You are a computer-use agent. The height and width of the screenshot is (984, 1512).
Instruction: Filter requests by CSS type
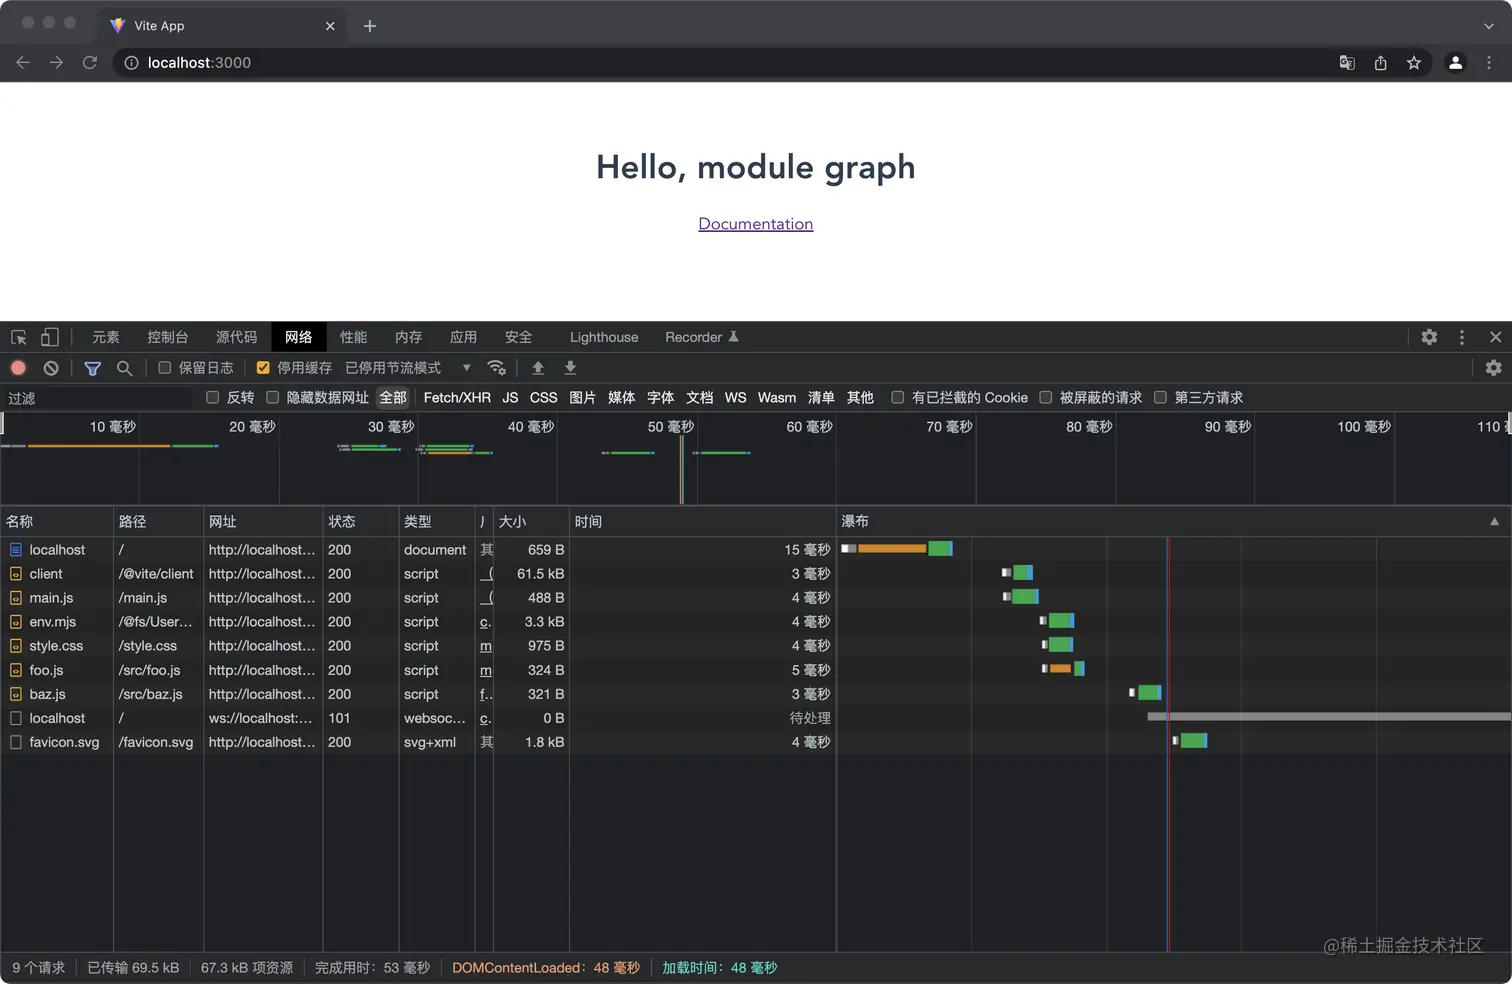(543, 397)
